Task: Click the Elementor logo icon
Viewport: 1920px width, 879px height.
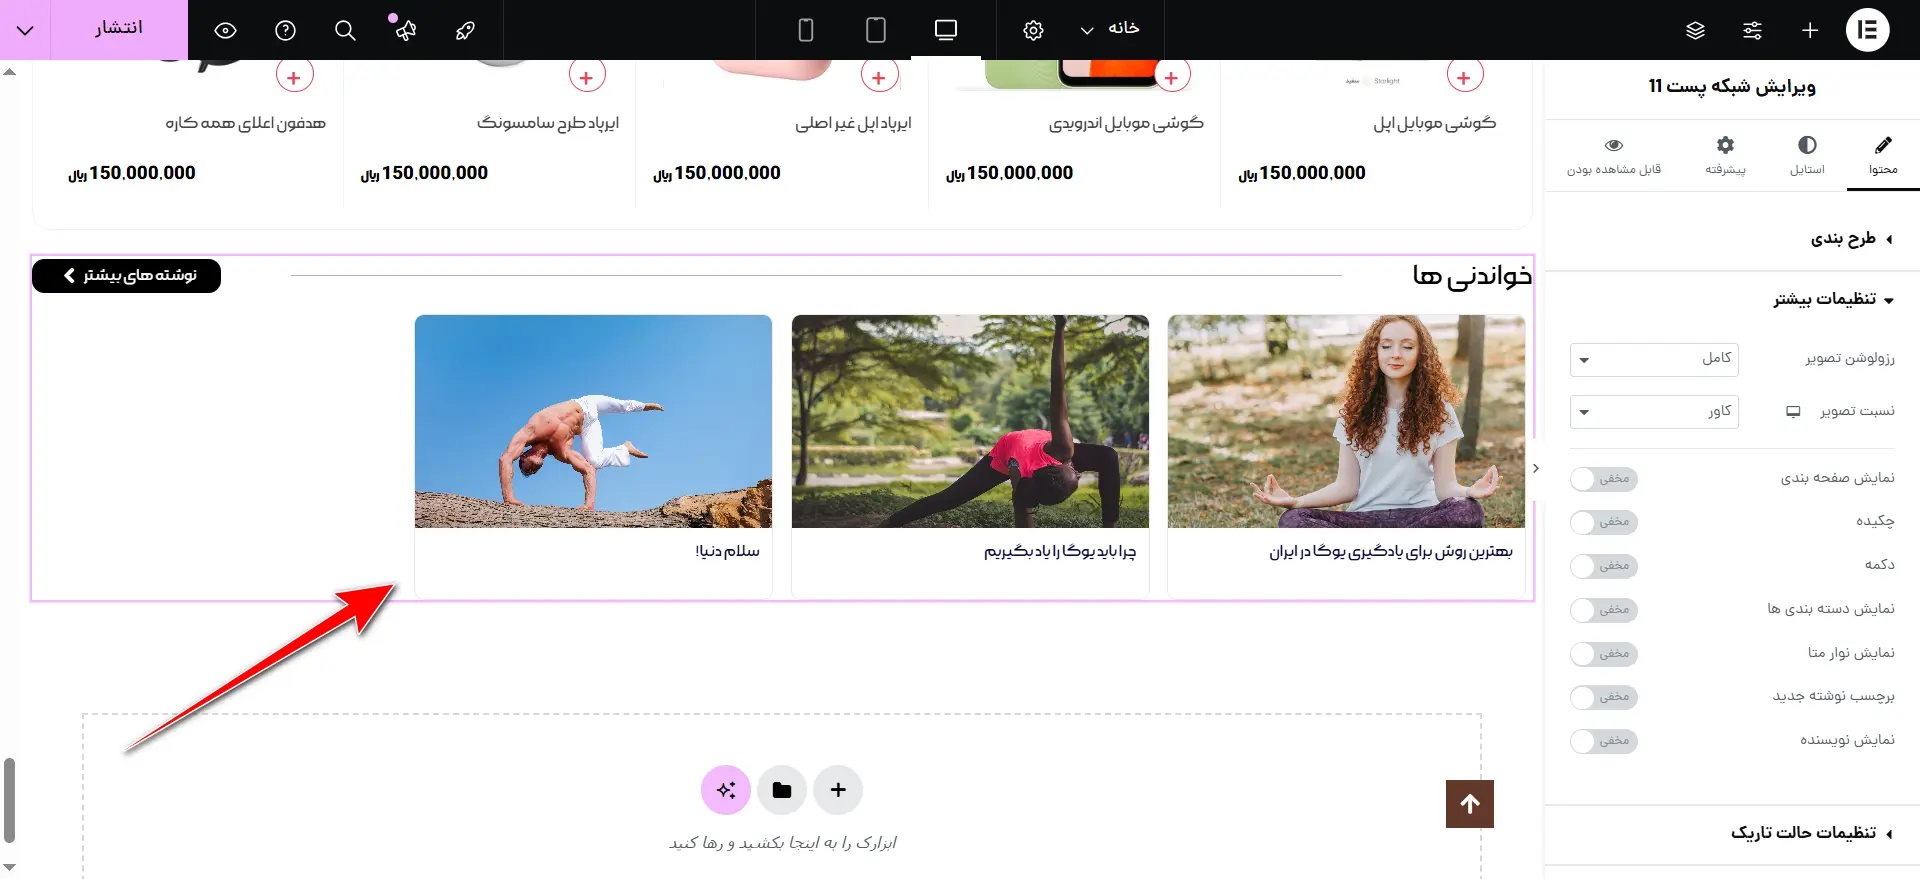Action: pos(1866,30)
